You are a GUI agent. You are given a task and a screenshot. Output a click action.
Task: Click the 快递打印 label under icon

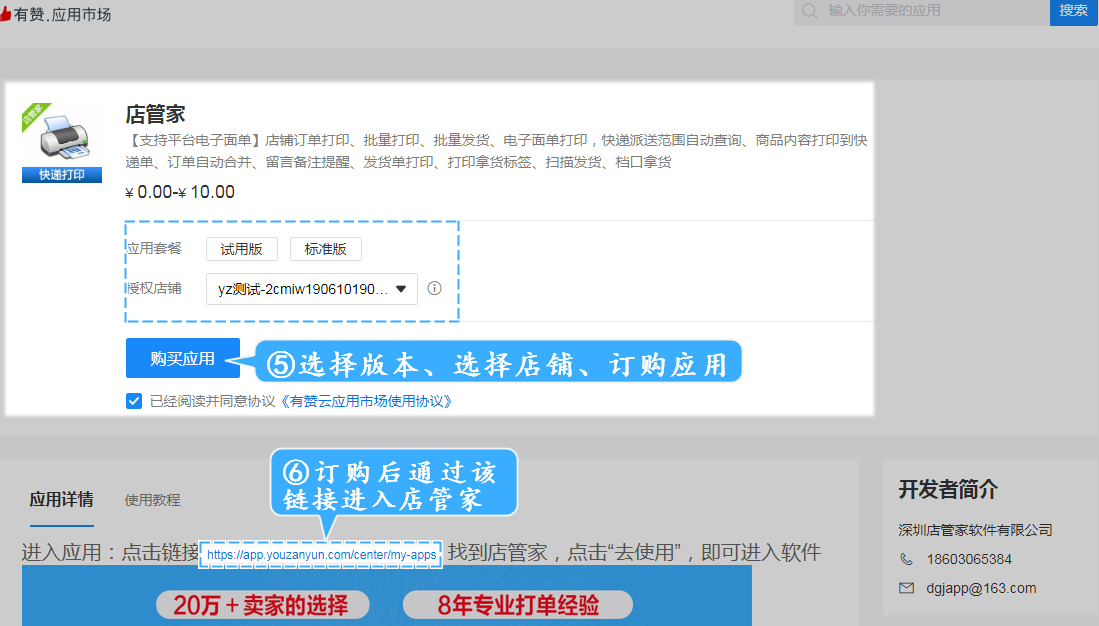tap(62, 175)
